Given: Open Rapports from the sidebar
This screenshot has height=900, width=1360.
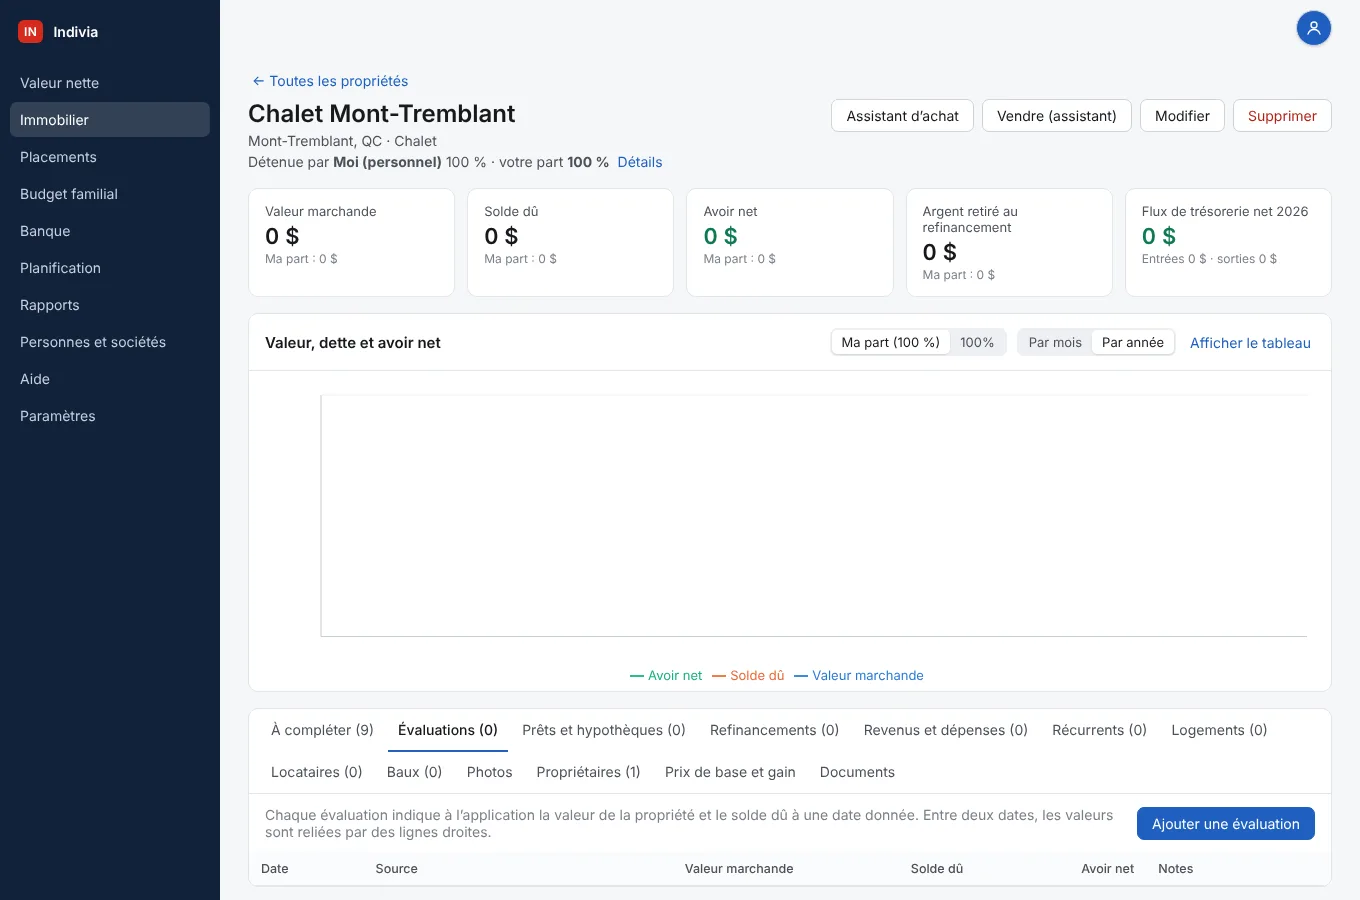Looking at the screenshot, I should (110, 305).
